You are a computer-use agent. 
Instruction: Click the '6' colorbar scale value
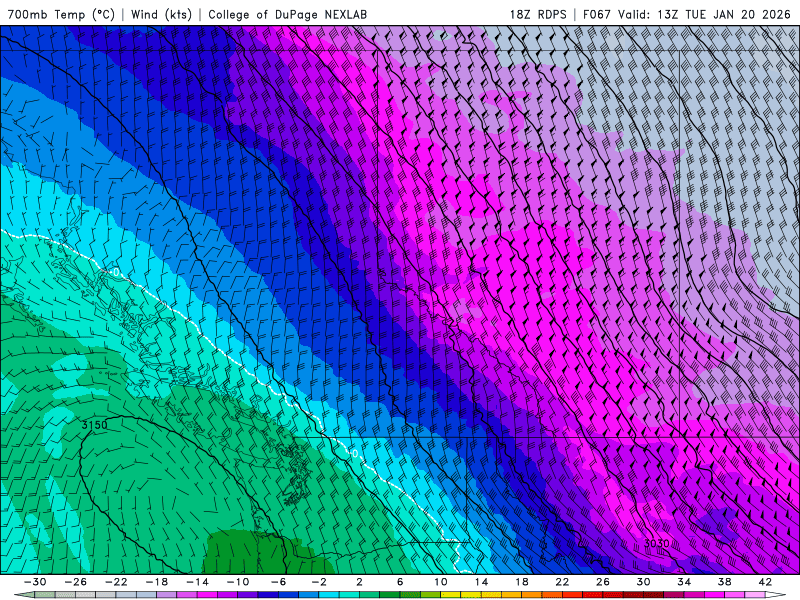pos(400,582)
